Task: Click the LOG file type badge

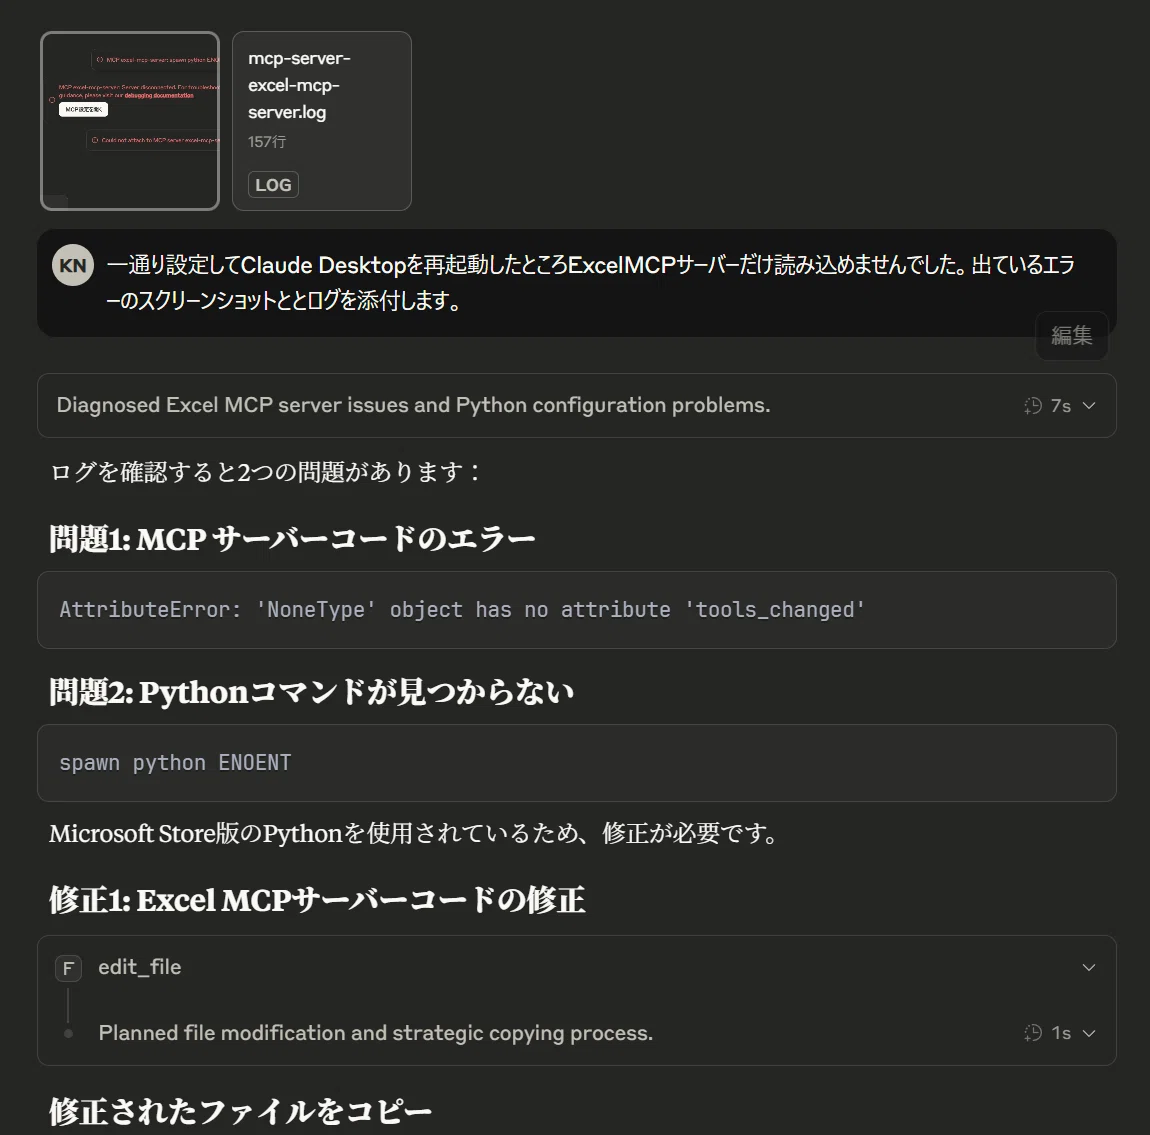Action: [x=274, y=185]
